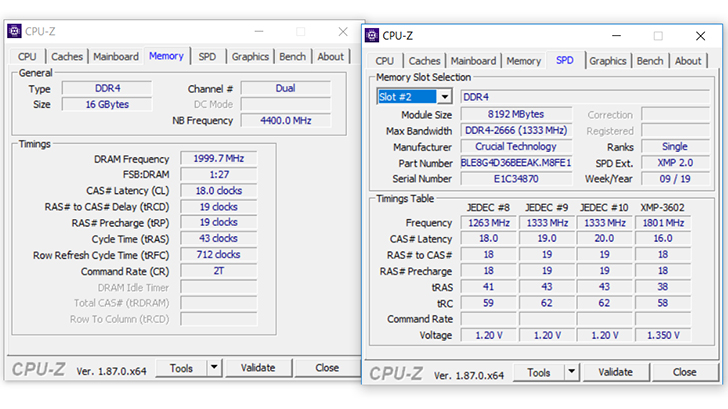This screenshot has height=409, width=728.
Task: Open the CPU tab in right CPU-Z window
Action: point(384,61)
